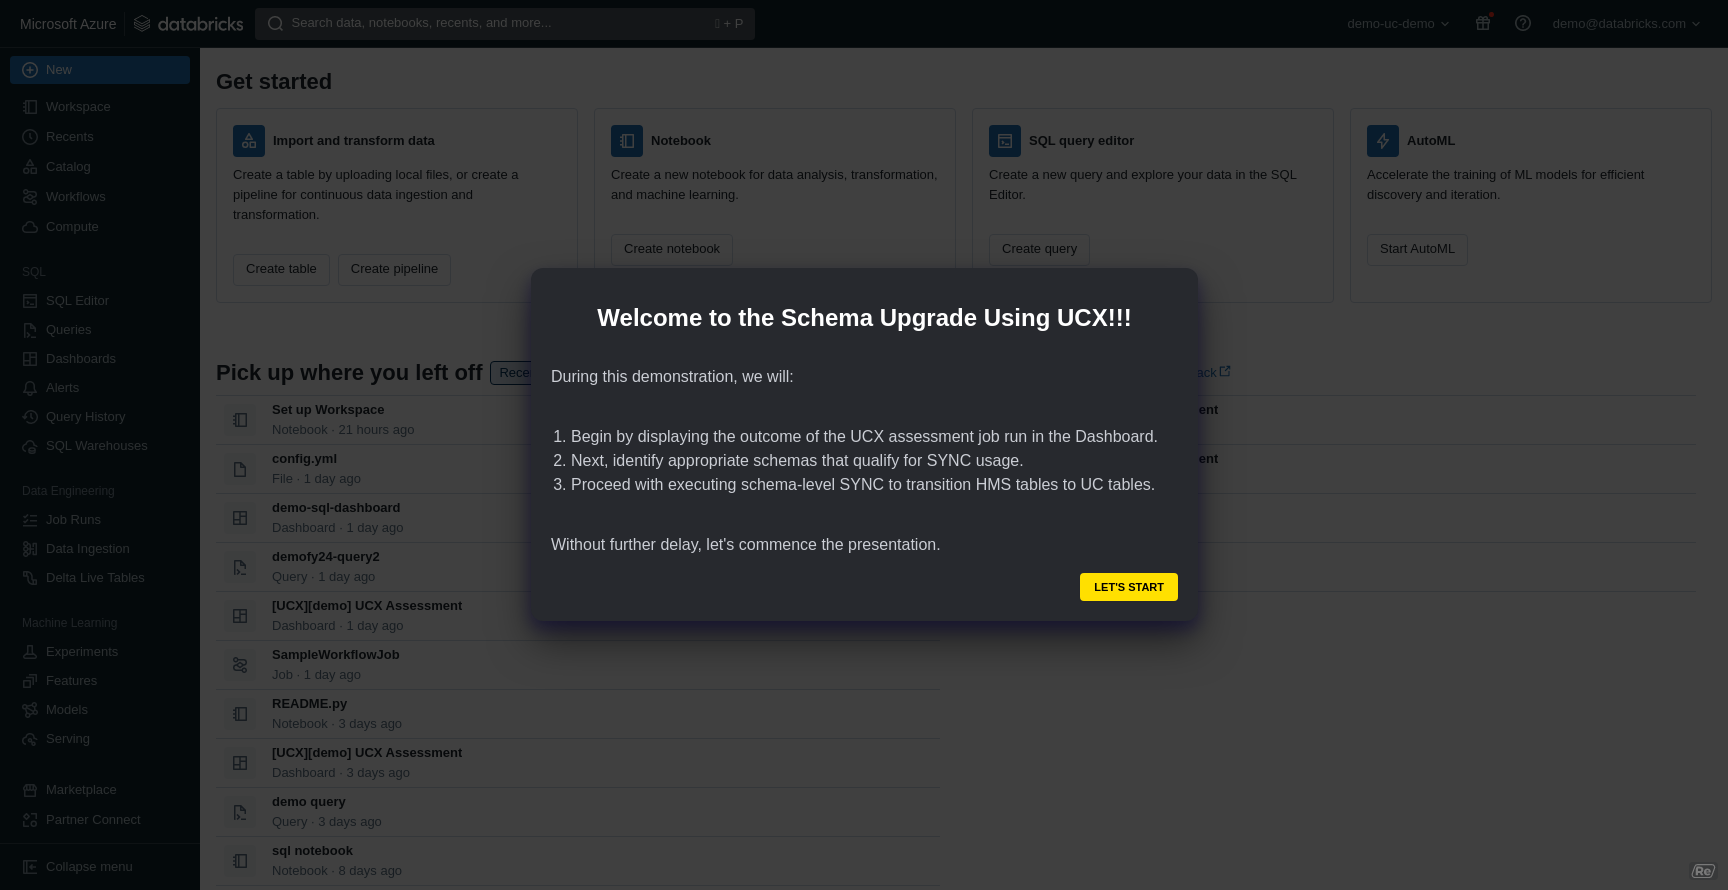
Task: Open Partner Connect icon in sidebar
Action: tap(30, 820)
